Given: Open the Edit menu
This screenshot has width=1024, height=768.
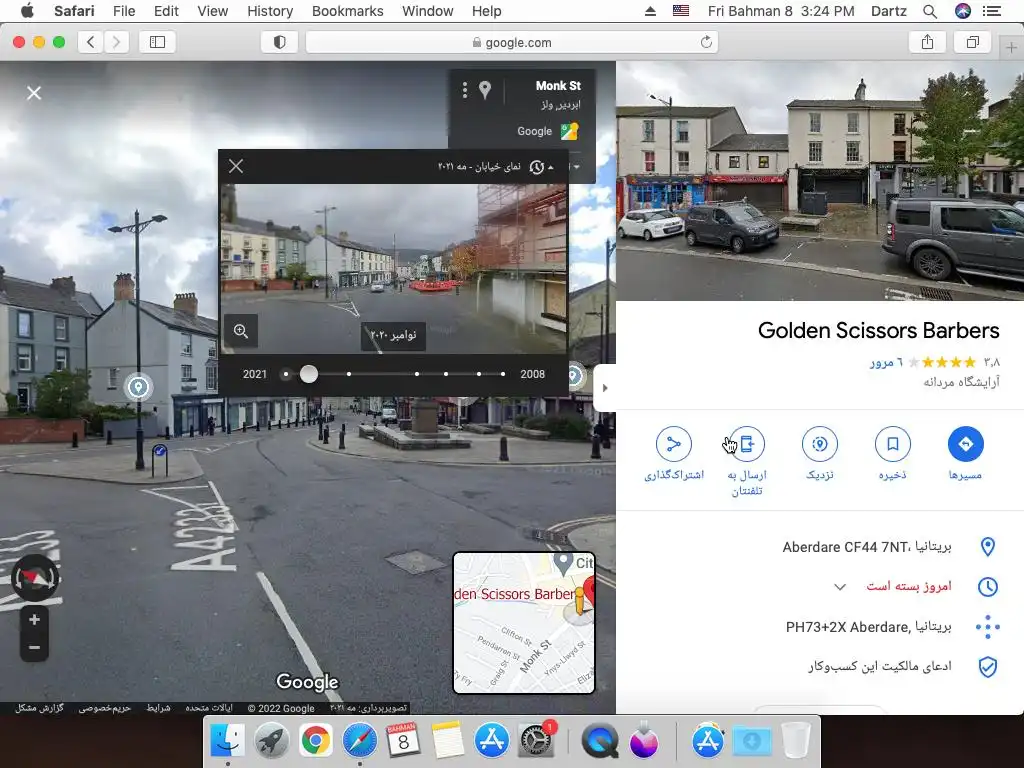Looking at the screenshot, I should click(166, 11).
